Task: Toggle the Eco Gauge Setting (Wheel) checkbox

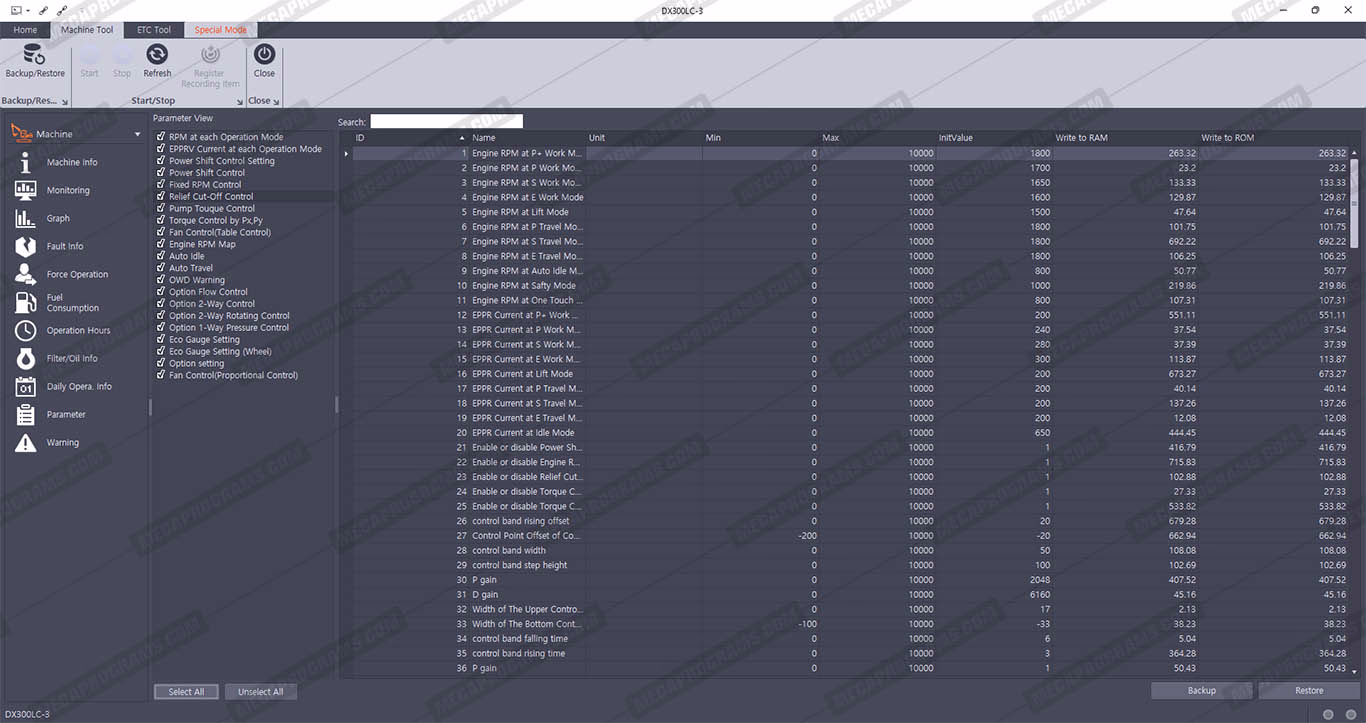Action: click(161, 351)
